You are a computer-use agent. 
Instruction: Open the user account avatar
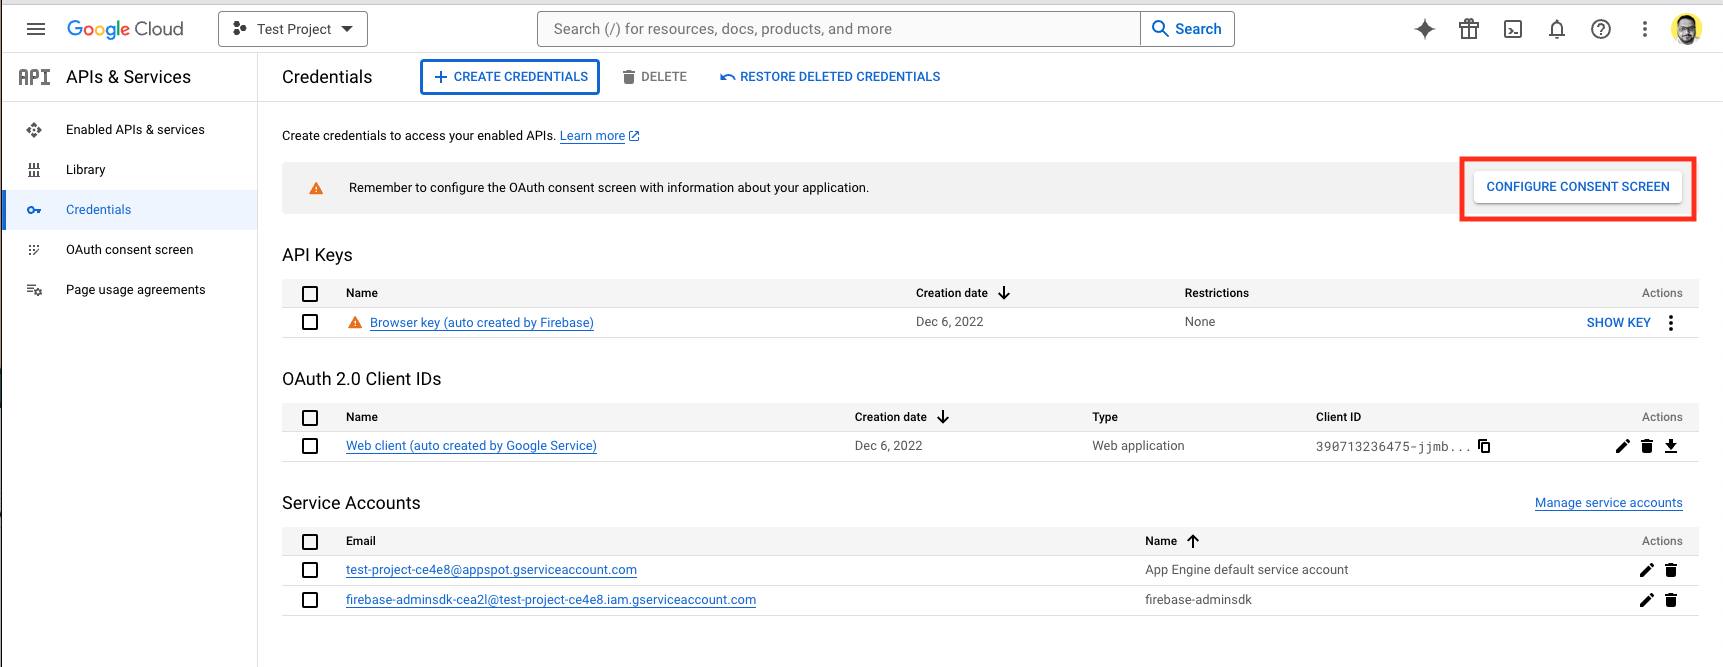[x=1687, y=29]
